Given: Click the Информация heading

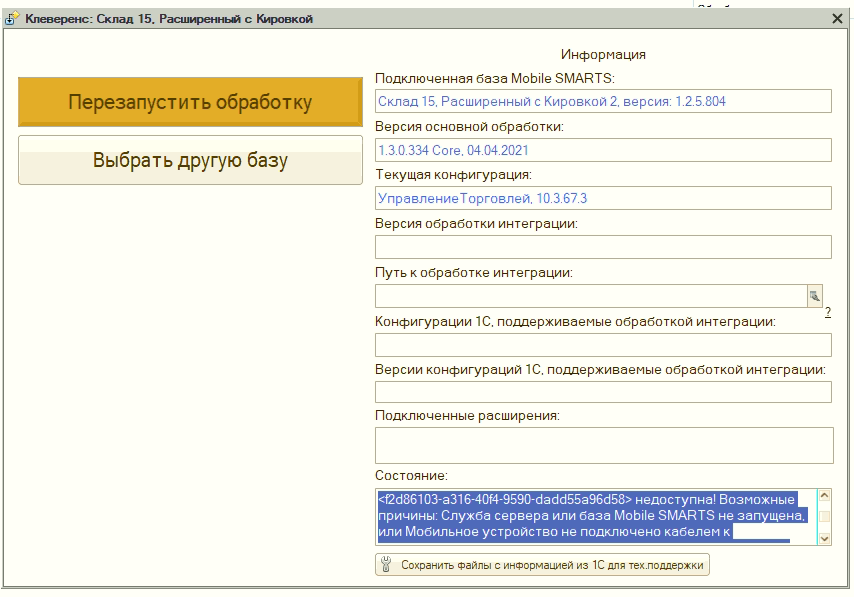Looking at the screenshot, I should click(x=603, y=54).
